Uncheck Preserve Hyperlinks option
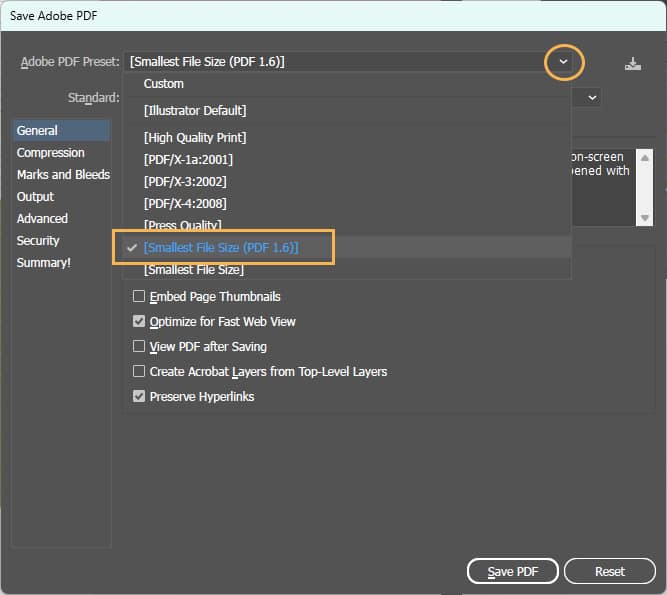This screenshot has width=667, height=595. [x=139, y=397]
